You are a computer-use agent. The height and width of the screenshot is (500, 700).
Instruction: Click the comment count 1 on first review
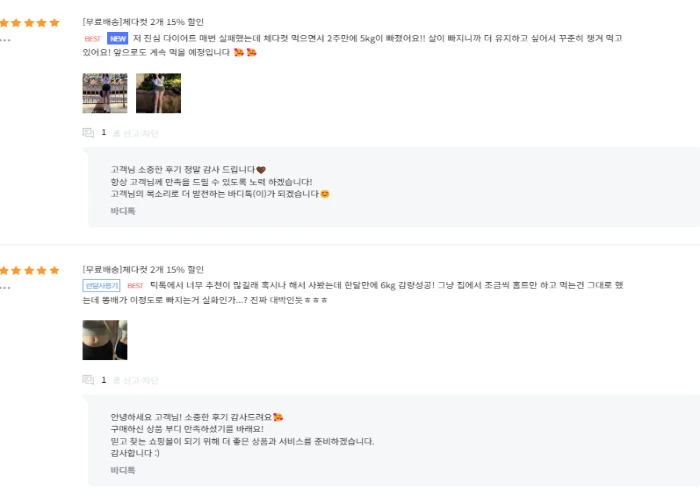click(104, 132)
